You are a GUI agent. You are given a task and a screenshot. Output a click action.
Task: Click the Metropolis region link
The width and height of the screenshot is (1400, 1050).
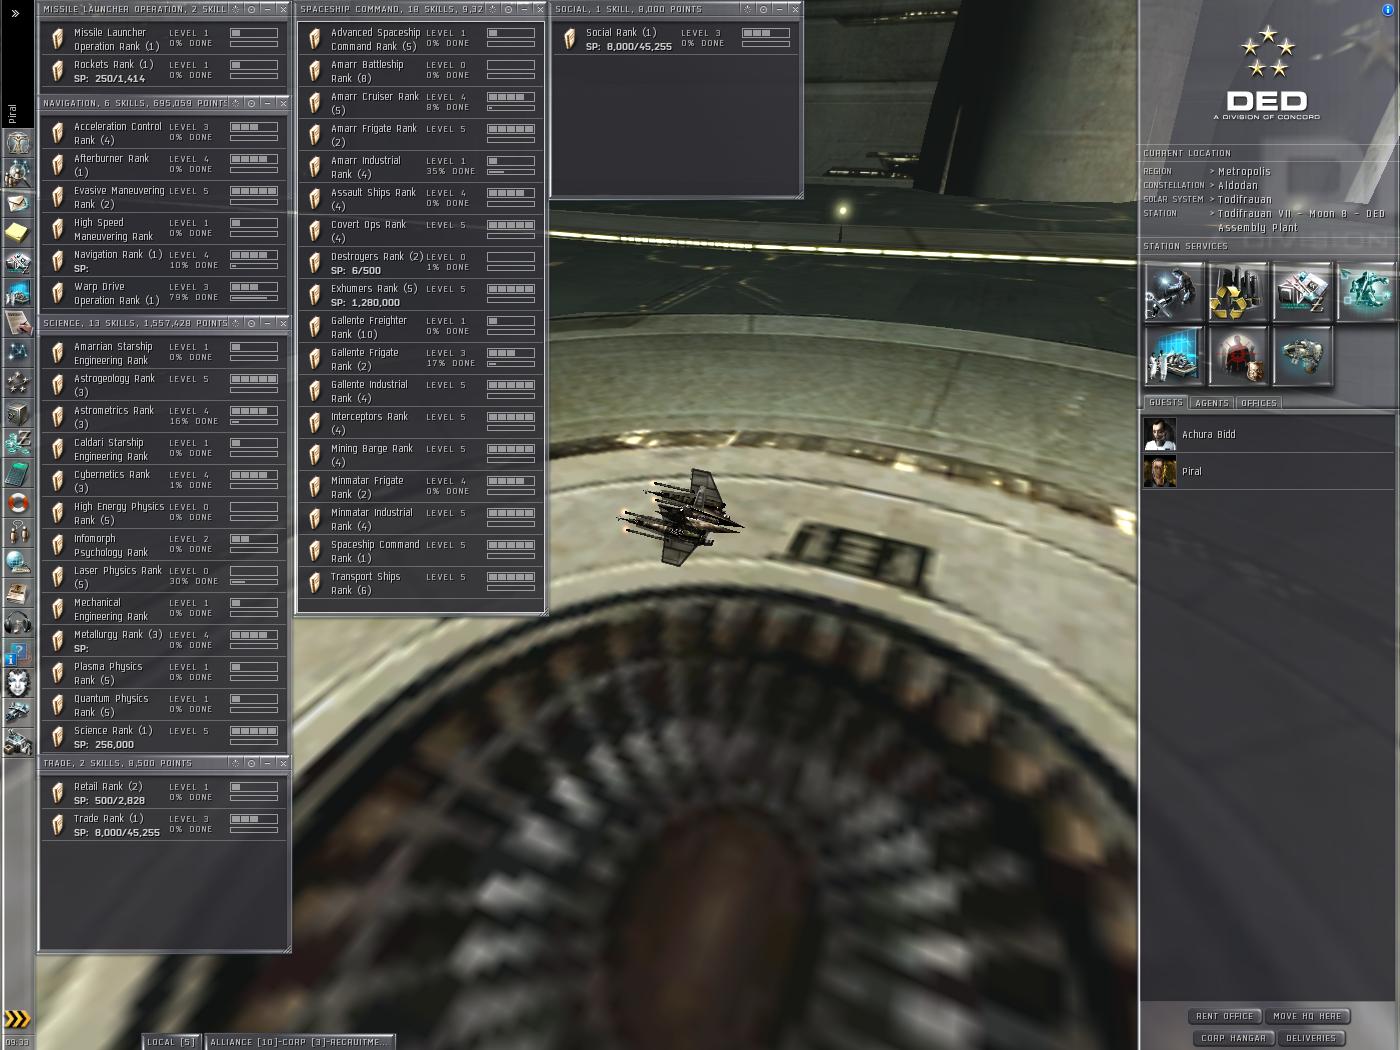point(1244,172)
